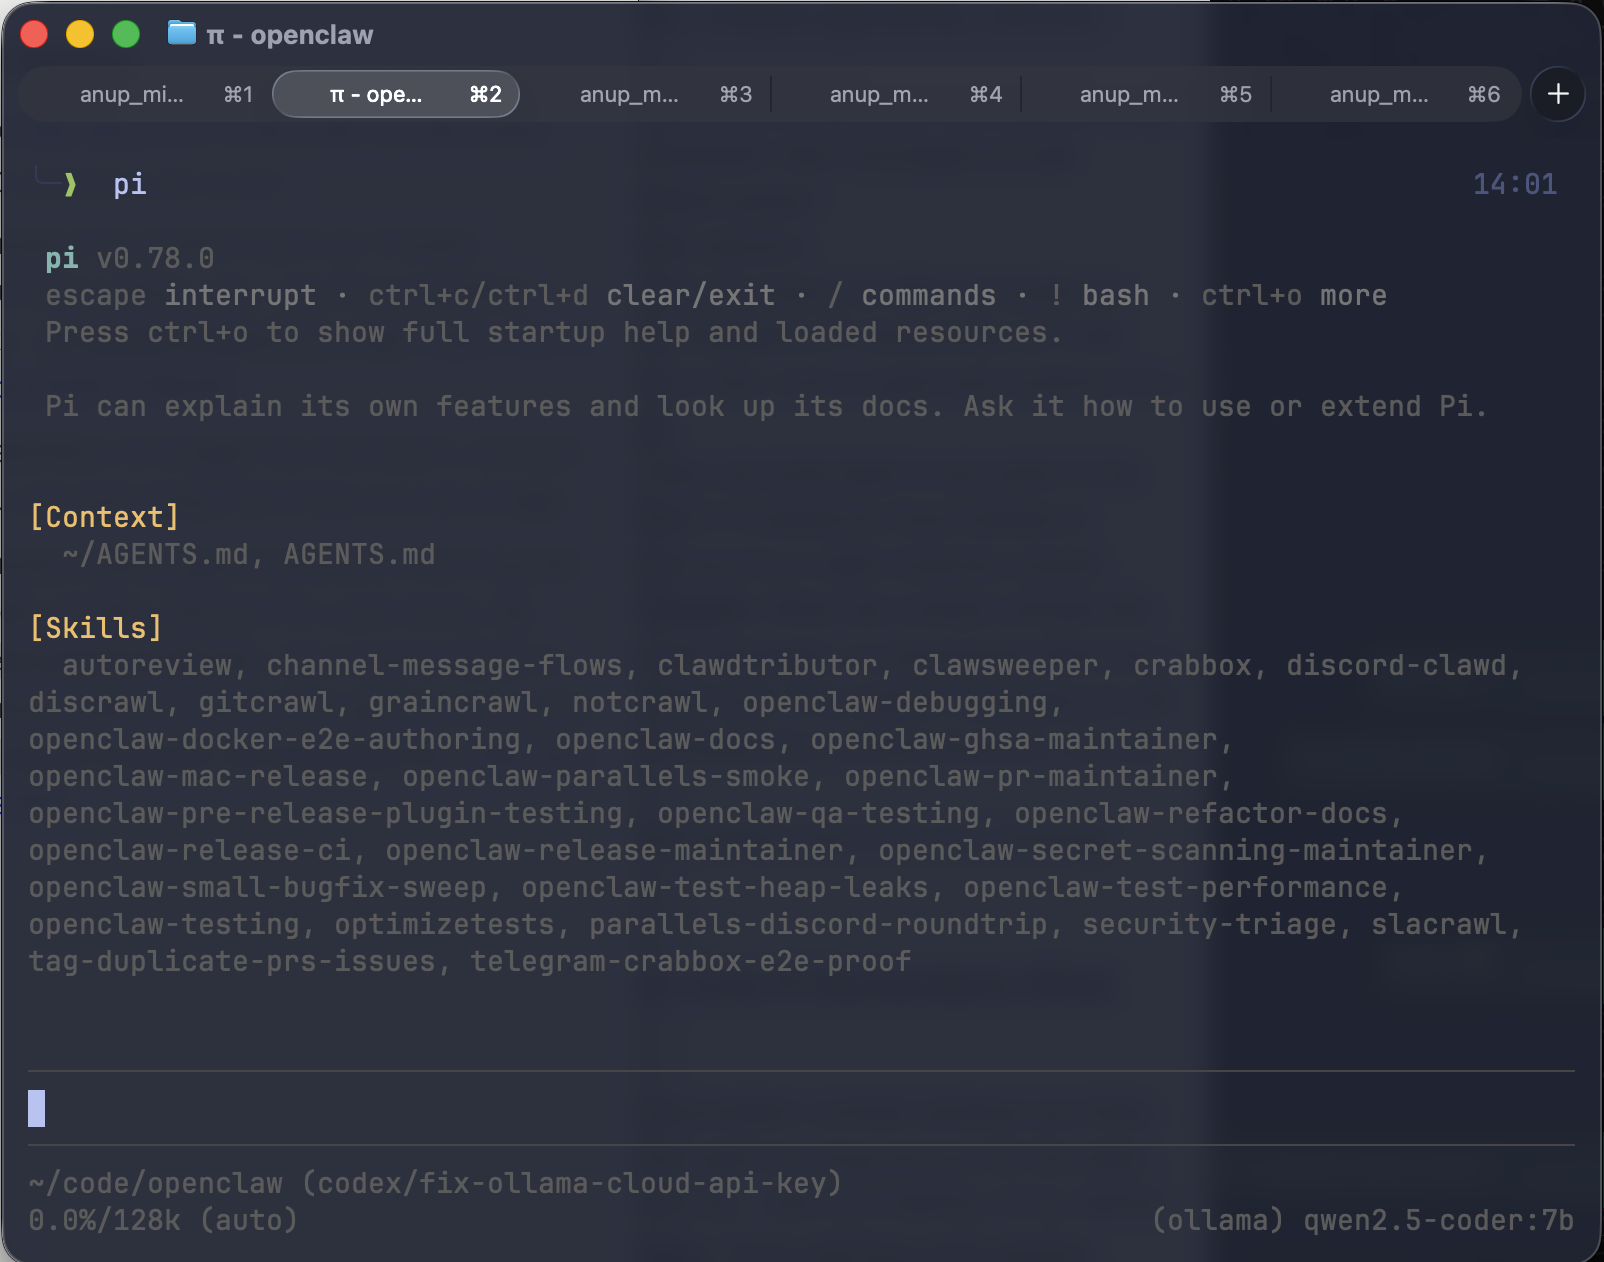
Task: Click the openclaw-refactor-docs skill
Action: coord(1201,813)
